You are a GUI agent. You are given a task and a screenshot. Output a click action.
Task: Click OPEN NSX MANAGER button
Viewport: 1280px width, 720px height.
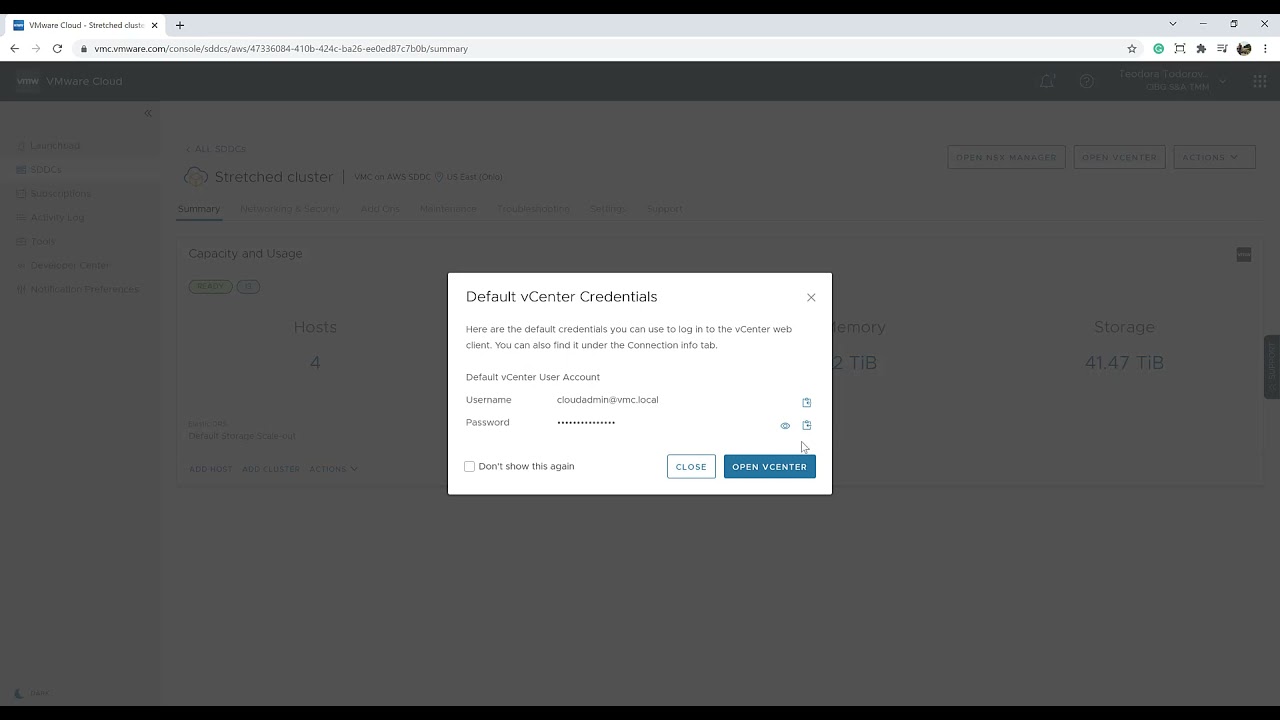point(1006,157)
